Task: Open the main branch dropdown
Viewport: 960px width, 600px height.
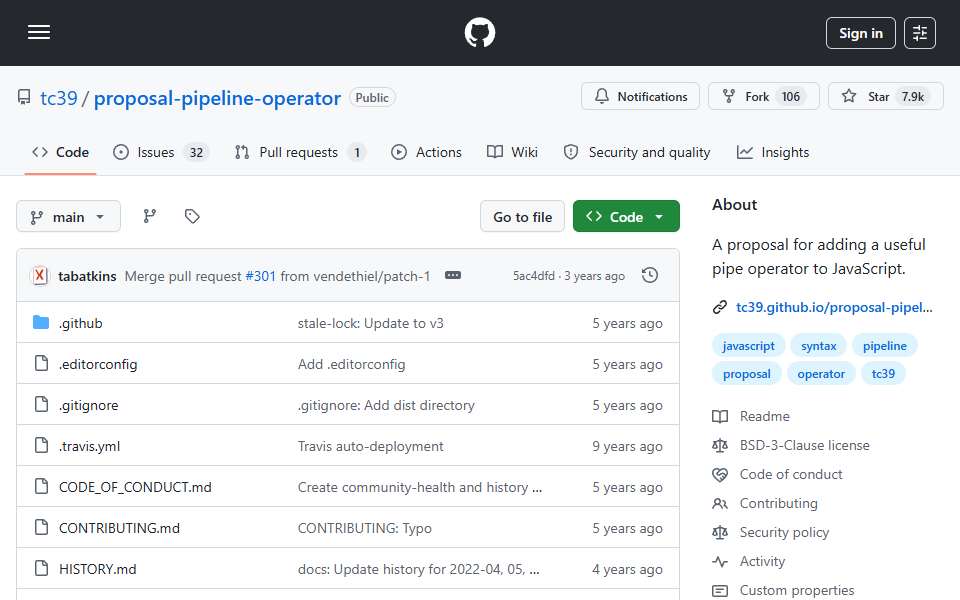Action: 69,217
